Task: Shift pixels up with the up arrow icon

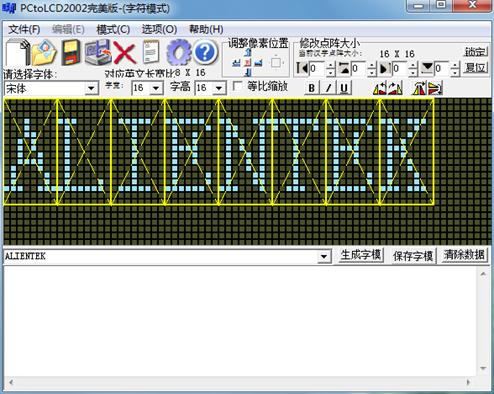Action: tap(248, 52)
